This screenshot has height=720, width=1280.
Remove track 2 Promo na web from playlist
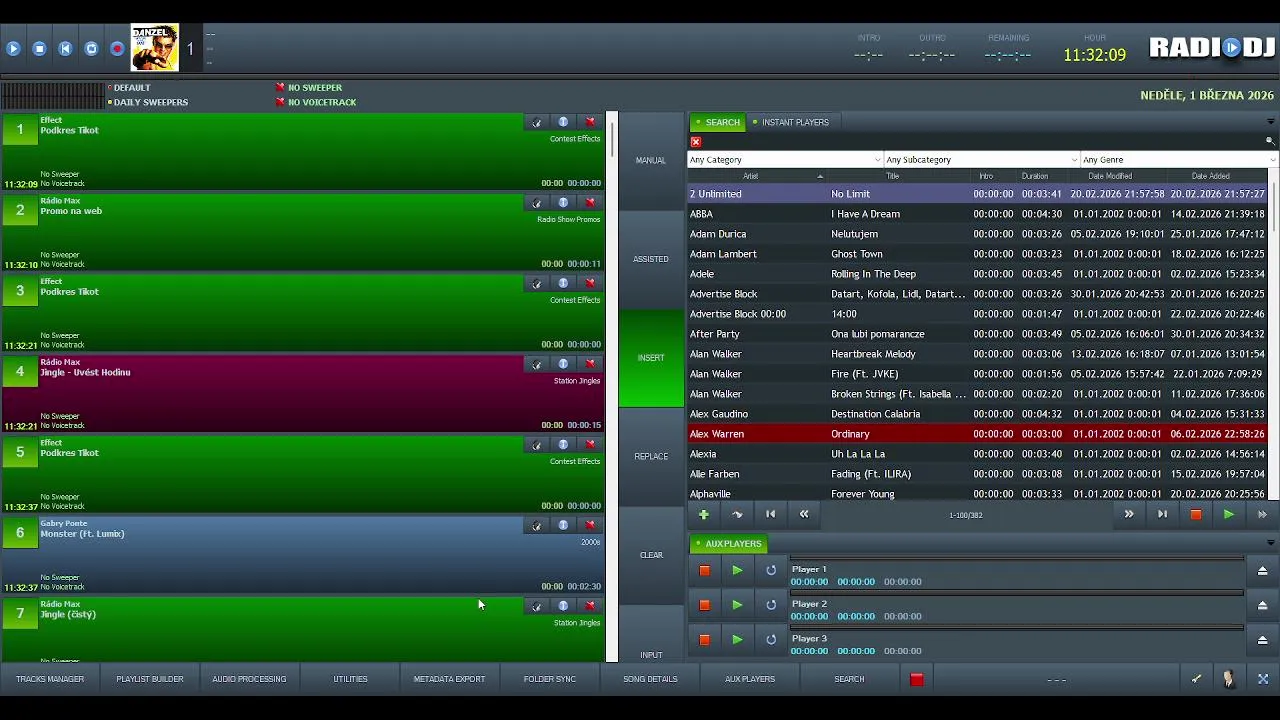point(590,203)
